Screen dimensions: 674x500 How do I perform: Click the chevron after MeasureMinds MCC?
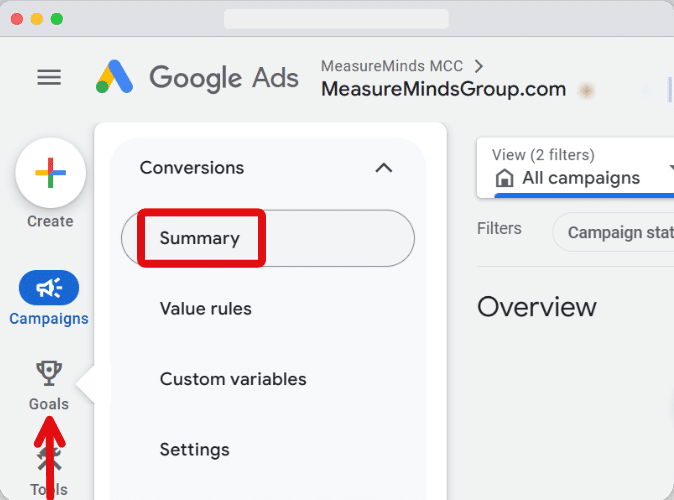pyautogui.click(x=479, y=66)
